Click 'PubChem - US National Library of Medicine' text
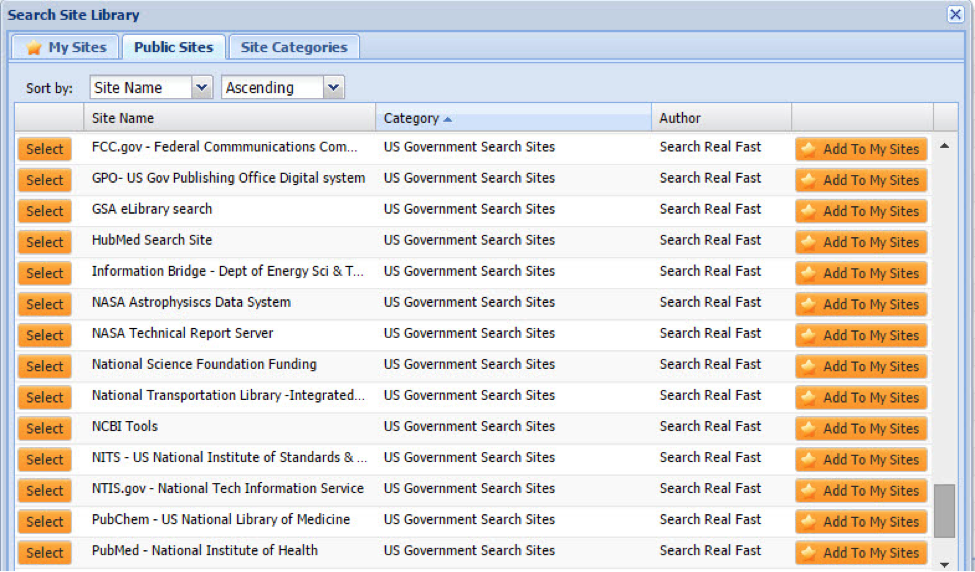The height and width of the screenshot is (572, 975). 221,520
